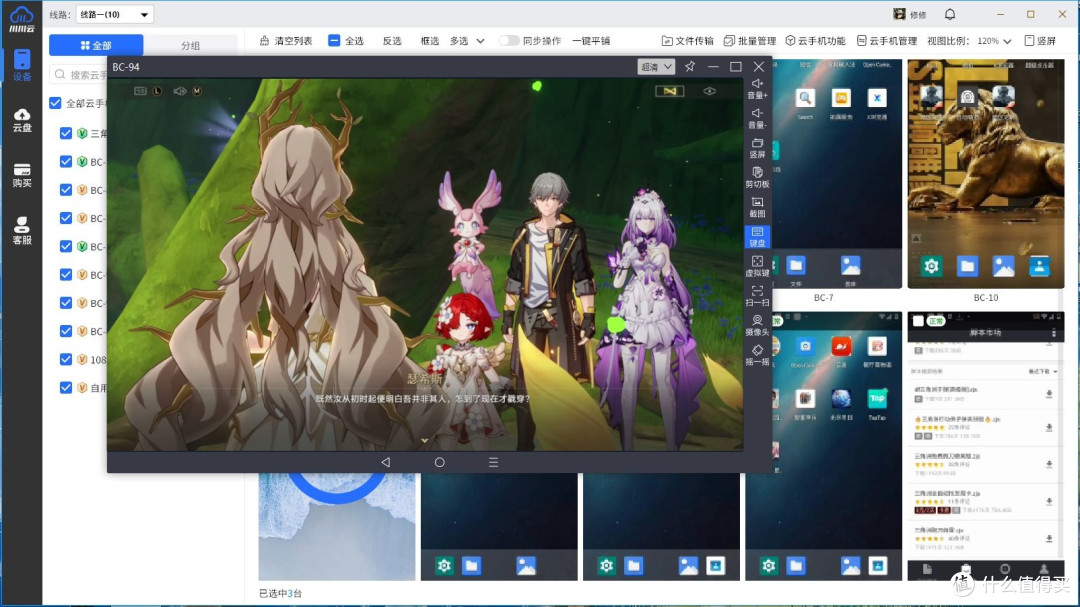Click the game's skip dialogue icon
Image resolution: width=1080 pixels, height=607 pixels.
(669, 91)
